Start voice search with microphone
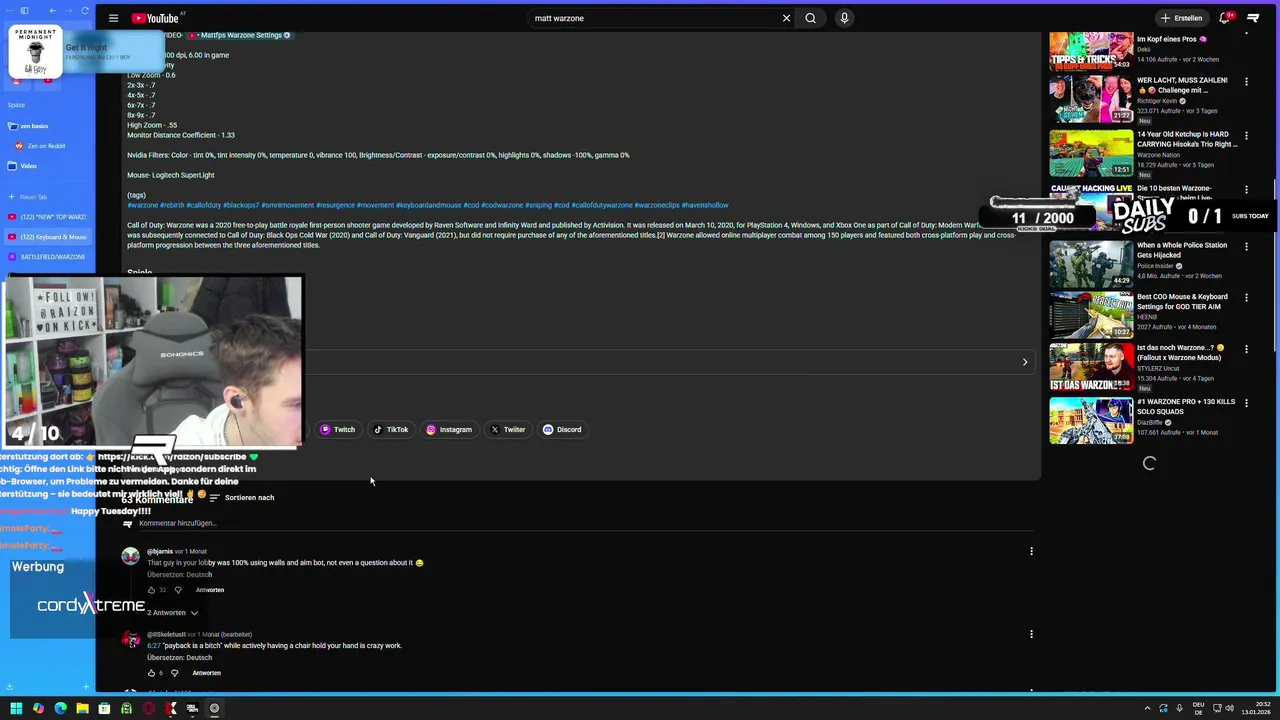The width and height of the screenshot is (1280, 720). (x=844, y=18)
